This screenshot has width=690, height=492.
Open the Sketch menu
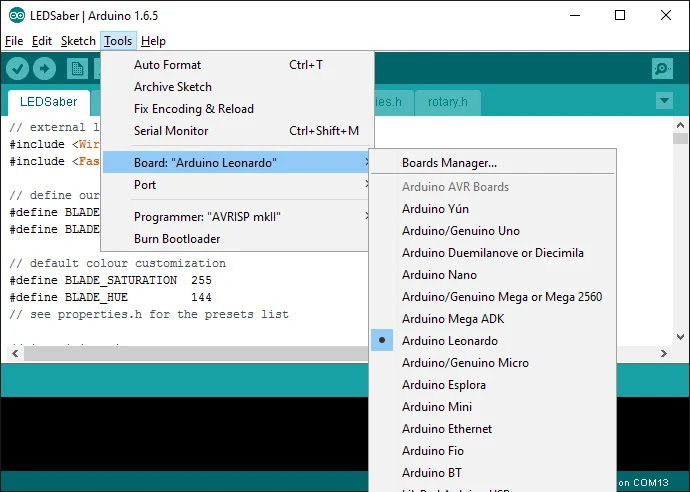click(78, 41)
